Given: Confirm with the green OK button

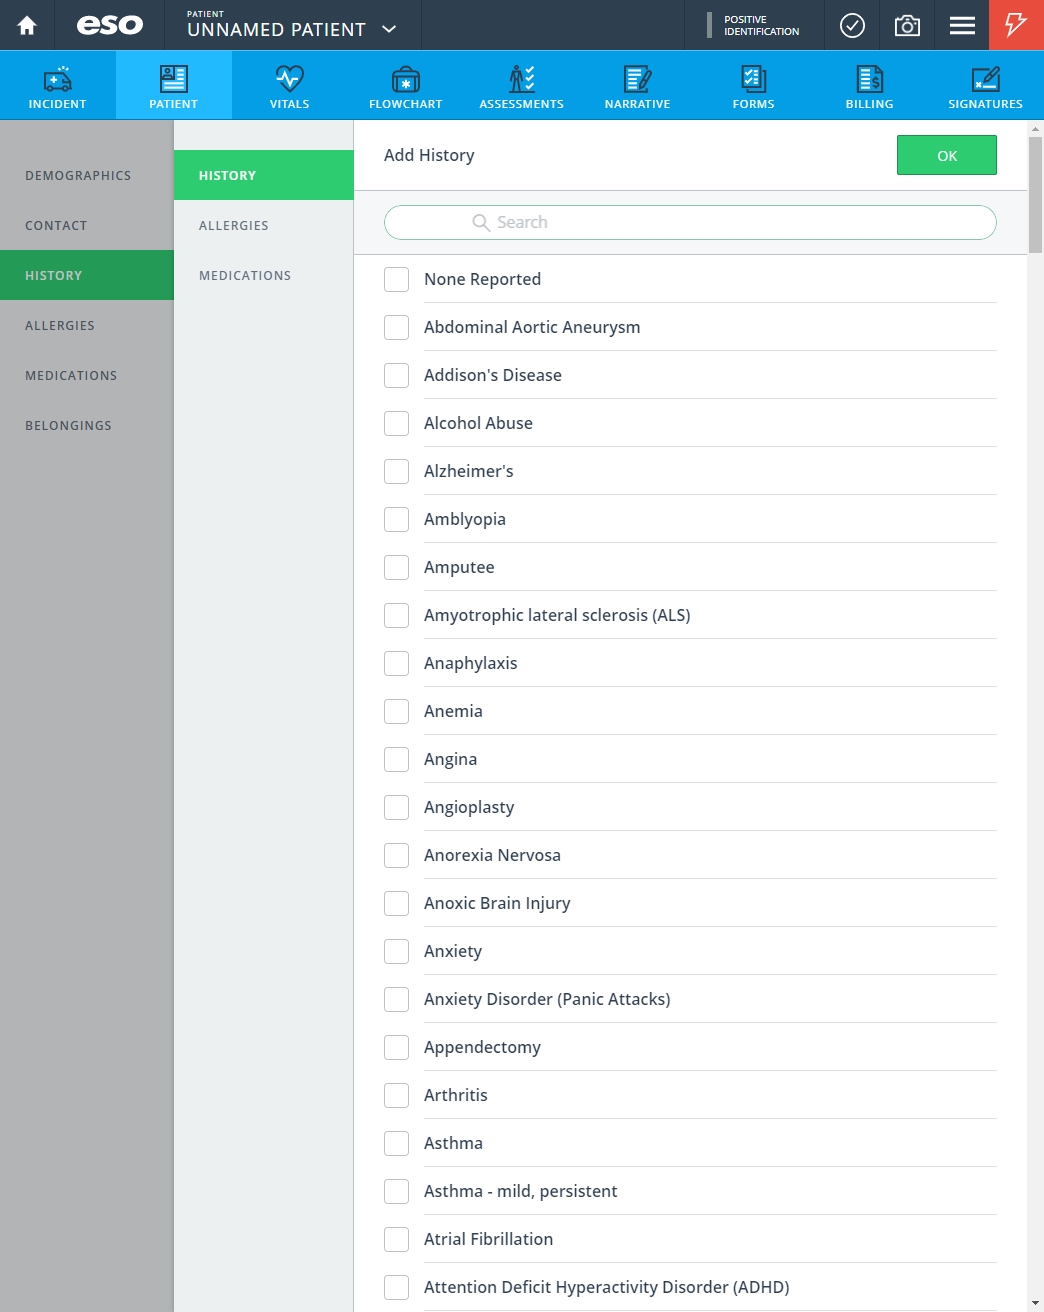Looking at the screenshot, I should (947, 155).
